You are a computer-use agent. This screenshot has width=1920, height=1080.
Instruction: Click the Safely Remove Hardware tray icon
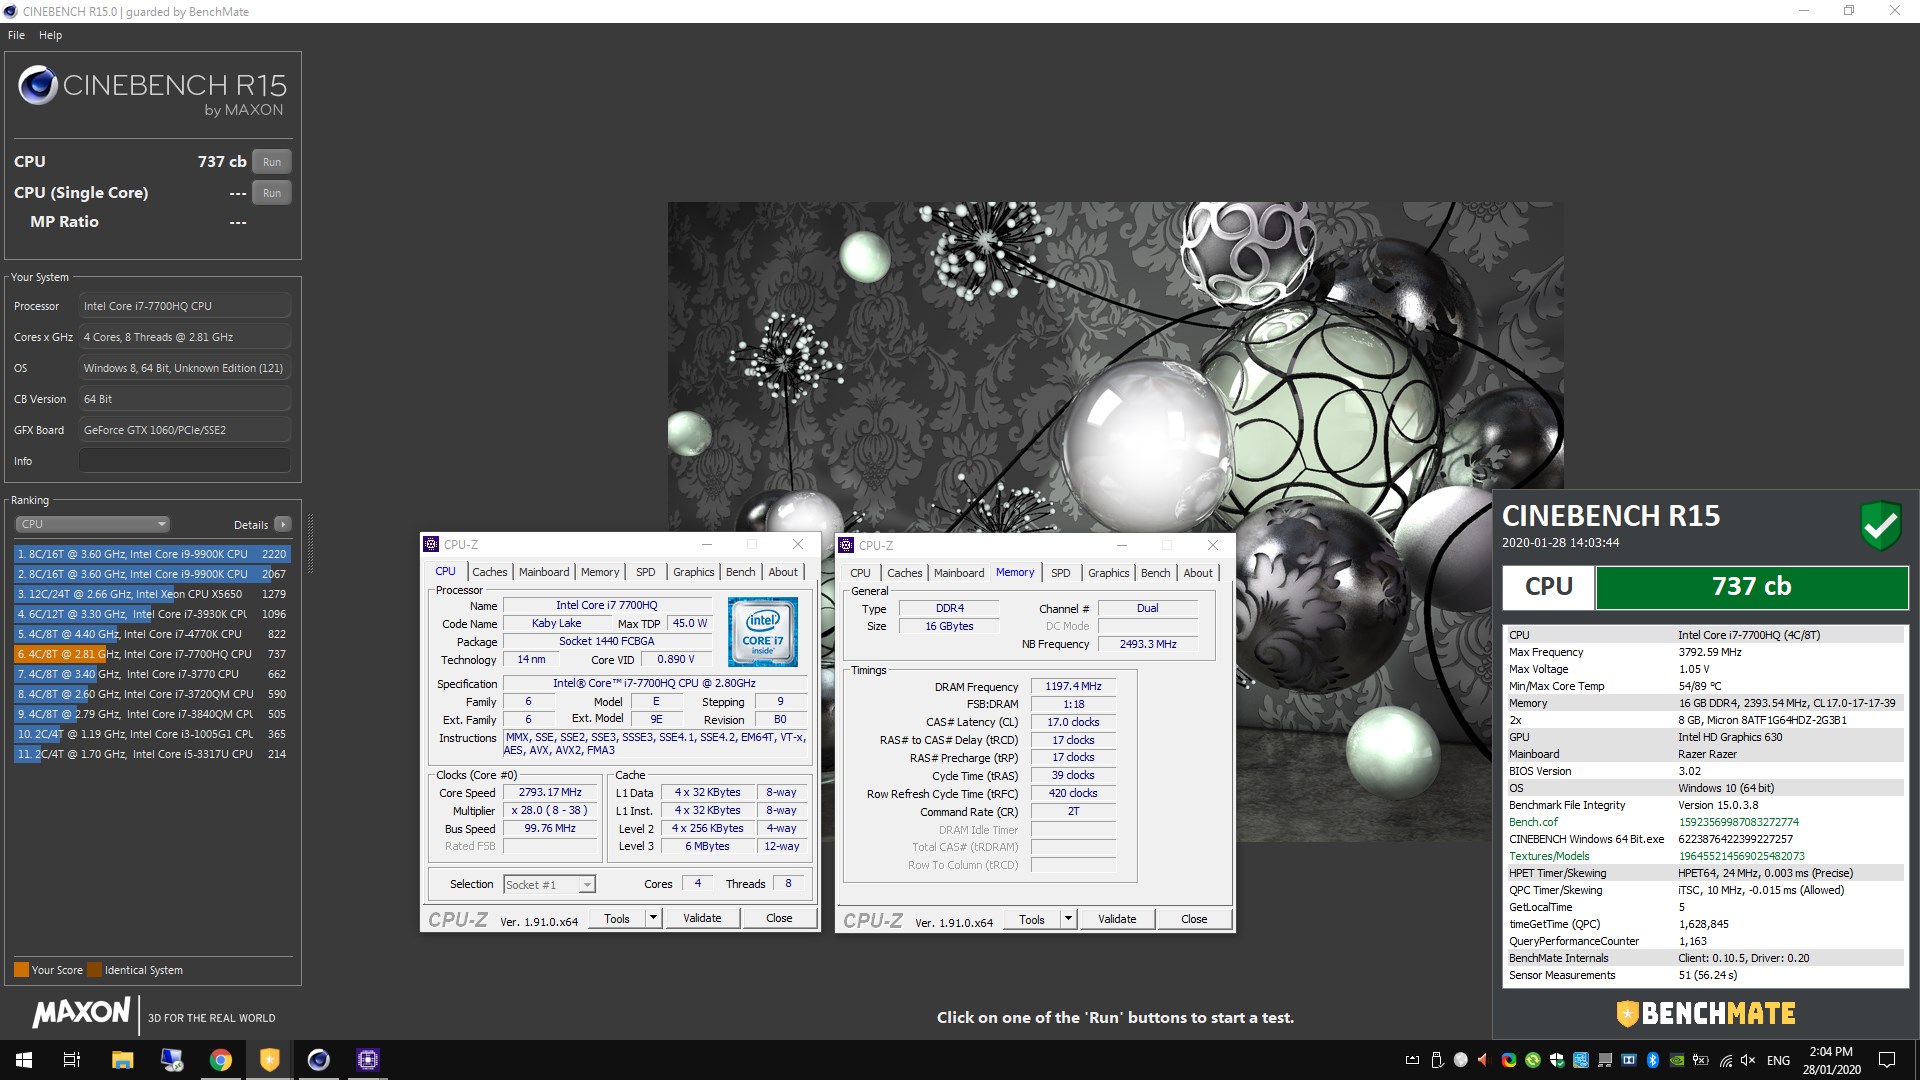click(x=1437, y=1060)
